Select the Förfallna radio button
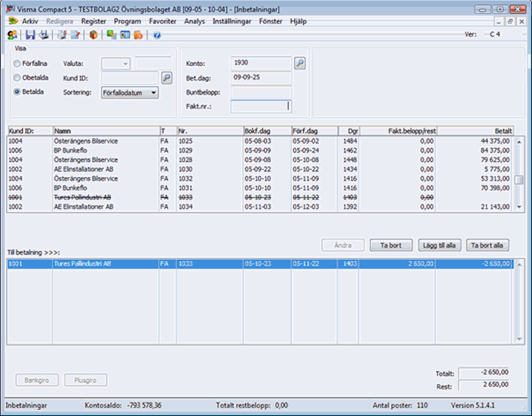This screenshot has height=416, width=532. click(17, 63)
